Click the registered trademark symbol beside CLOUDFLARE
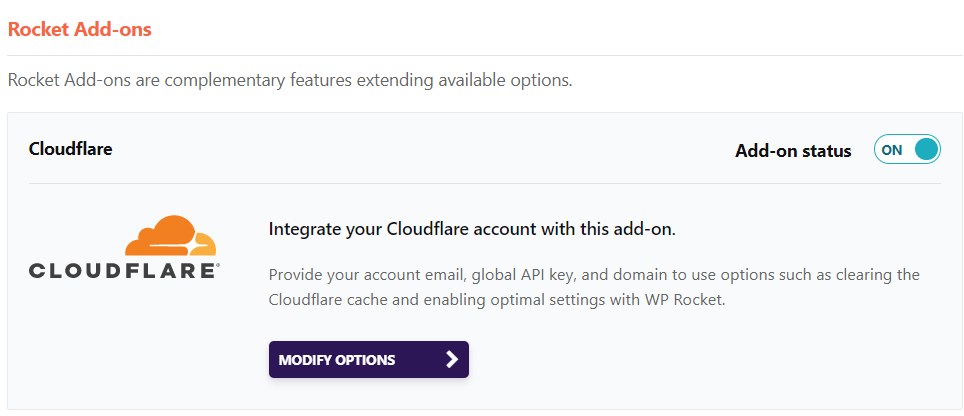 [218, 265]
